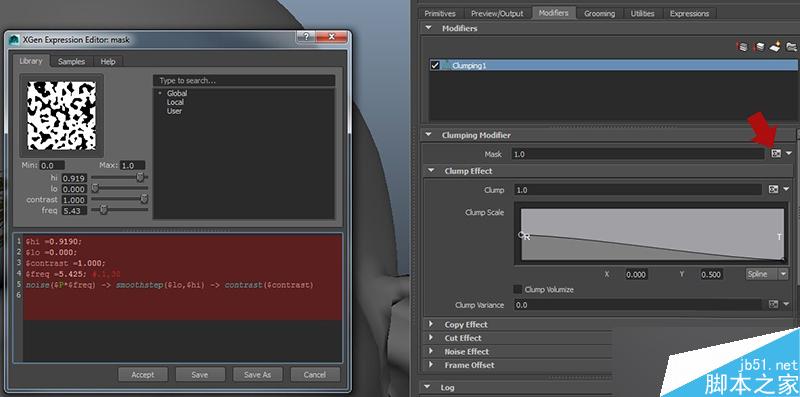Click the ramp Y value field
800x397 pixels.
pyautogui.click(x=711, y=274)
